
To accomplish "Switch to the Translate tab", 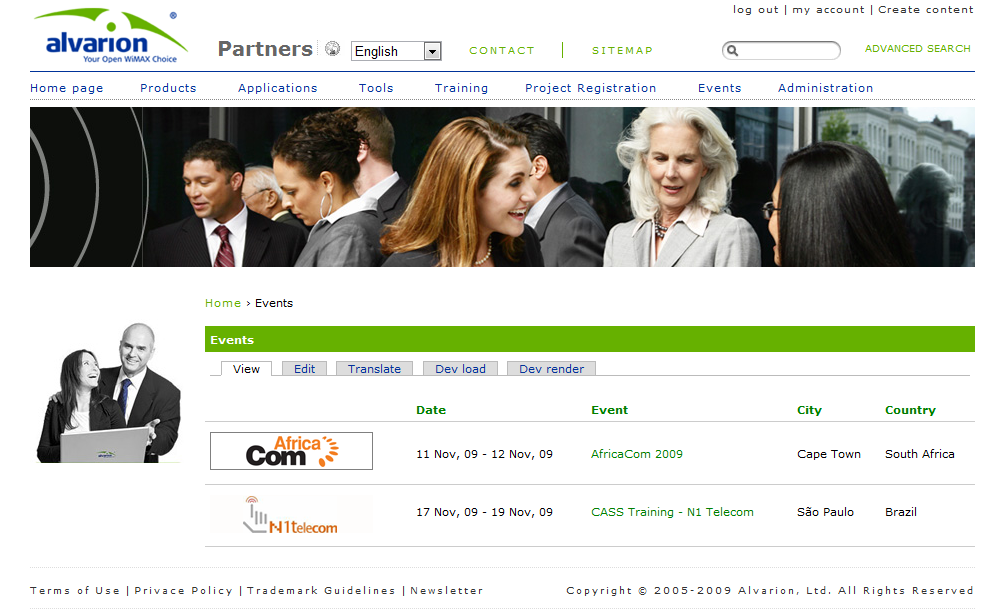I will tap(374, 369).
